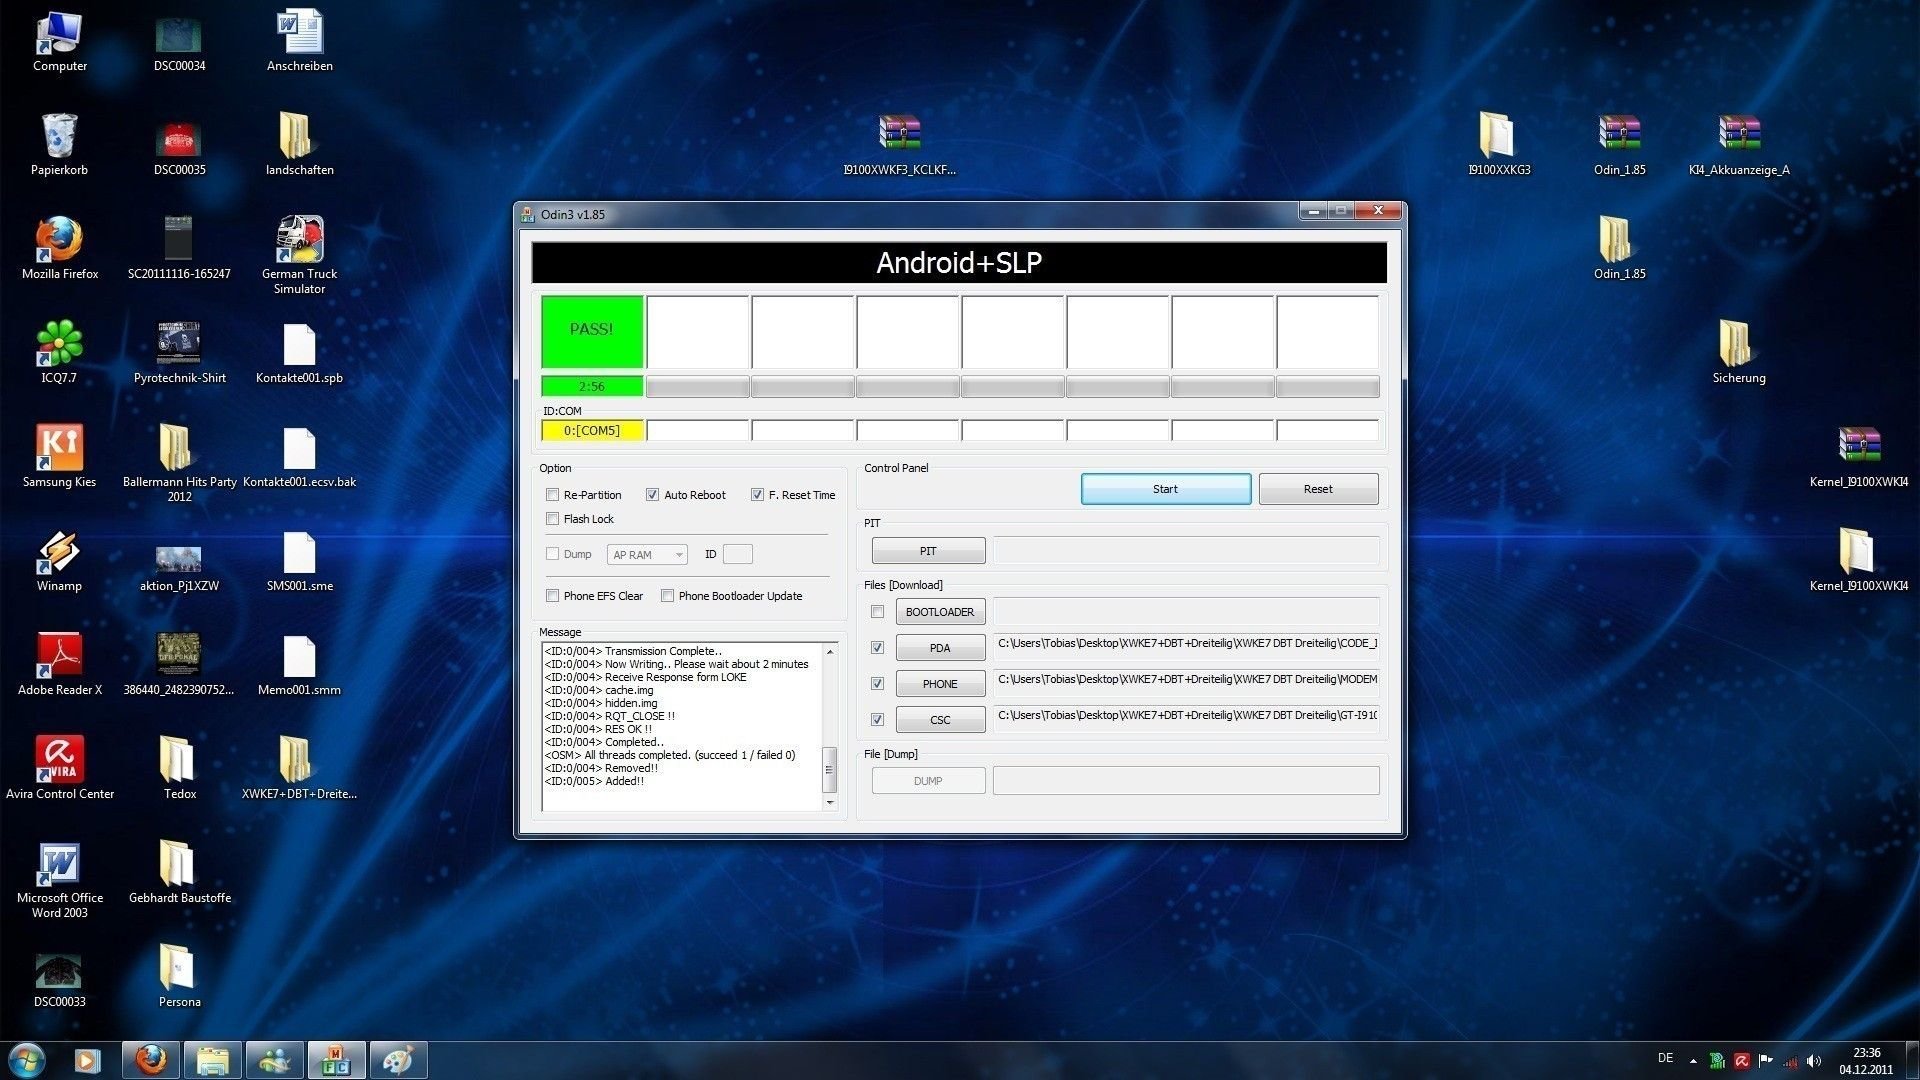Screen dimensions: 1920x1080
Task: Select the Kontakte001.spb file
Action: (299, 353)
